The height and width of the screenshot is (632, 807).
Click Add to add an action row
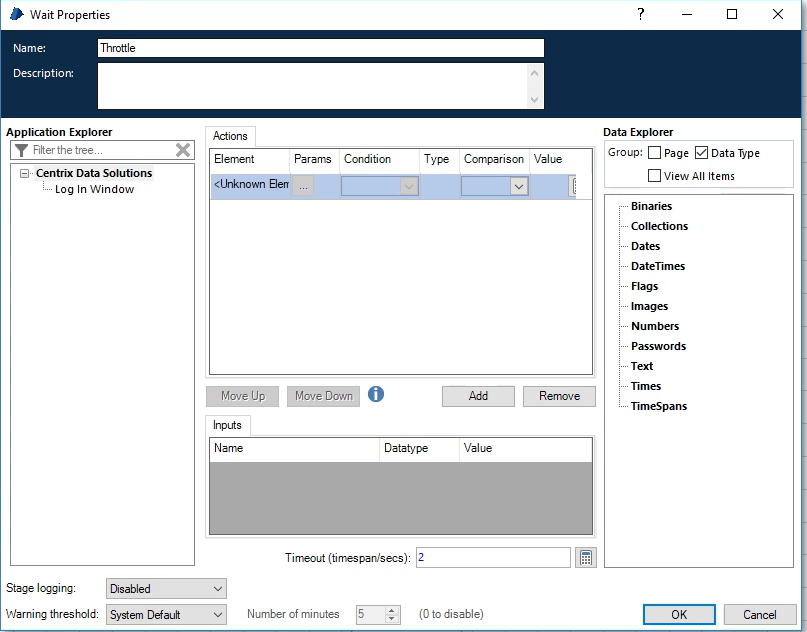pyautogui.click(x=478, y=396)
